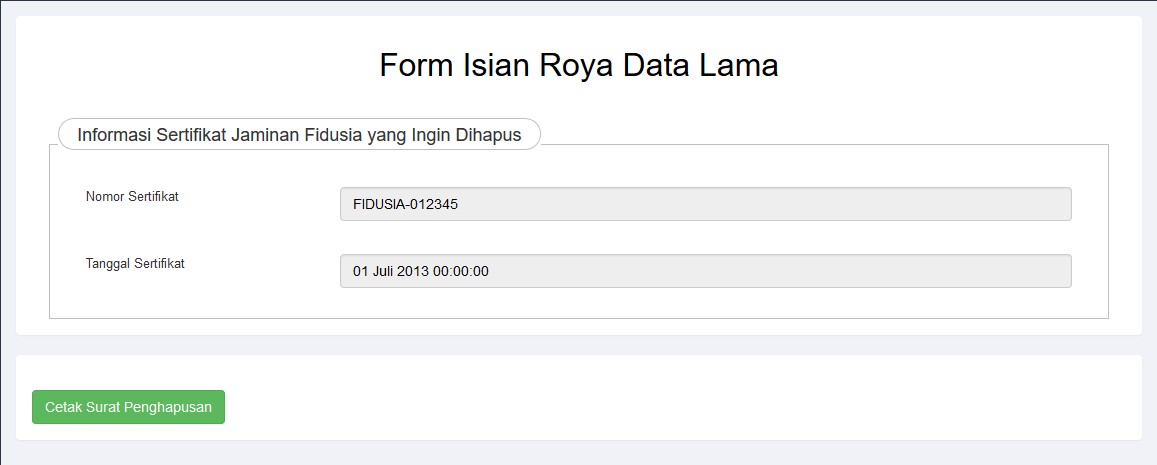Viewport: 1157px width, 465px height.
Task: Focus the Nomor Sertifikat input field
Action: pyautogui.click(x=705, y=204)
